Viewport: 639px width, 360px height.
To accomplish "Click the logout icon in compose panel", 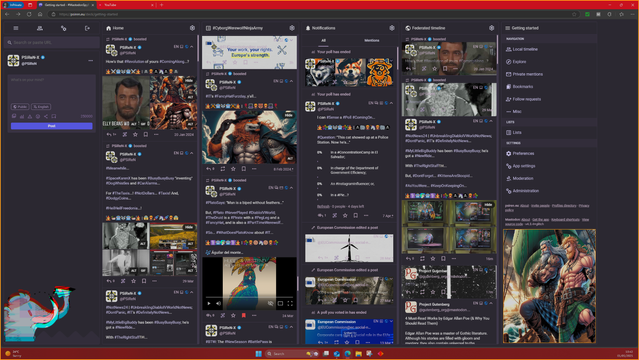I will point(87,28).
